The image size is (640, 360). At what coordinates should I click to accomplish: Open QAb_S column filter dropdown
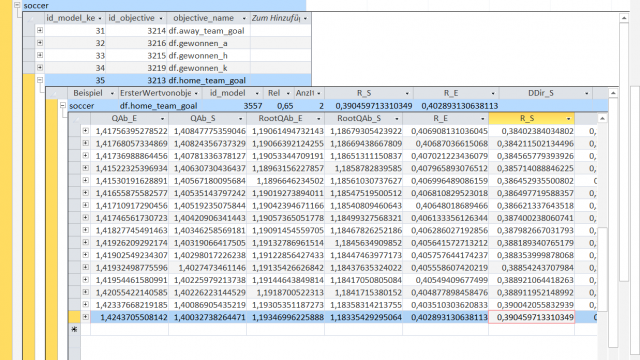[x=240, y=119]
